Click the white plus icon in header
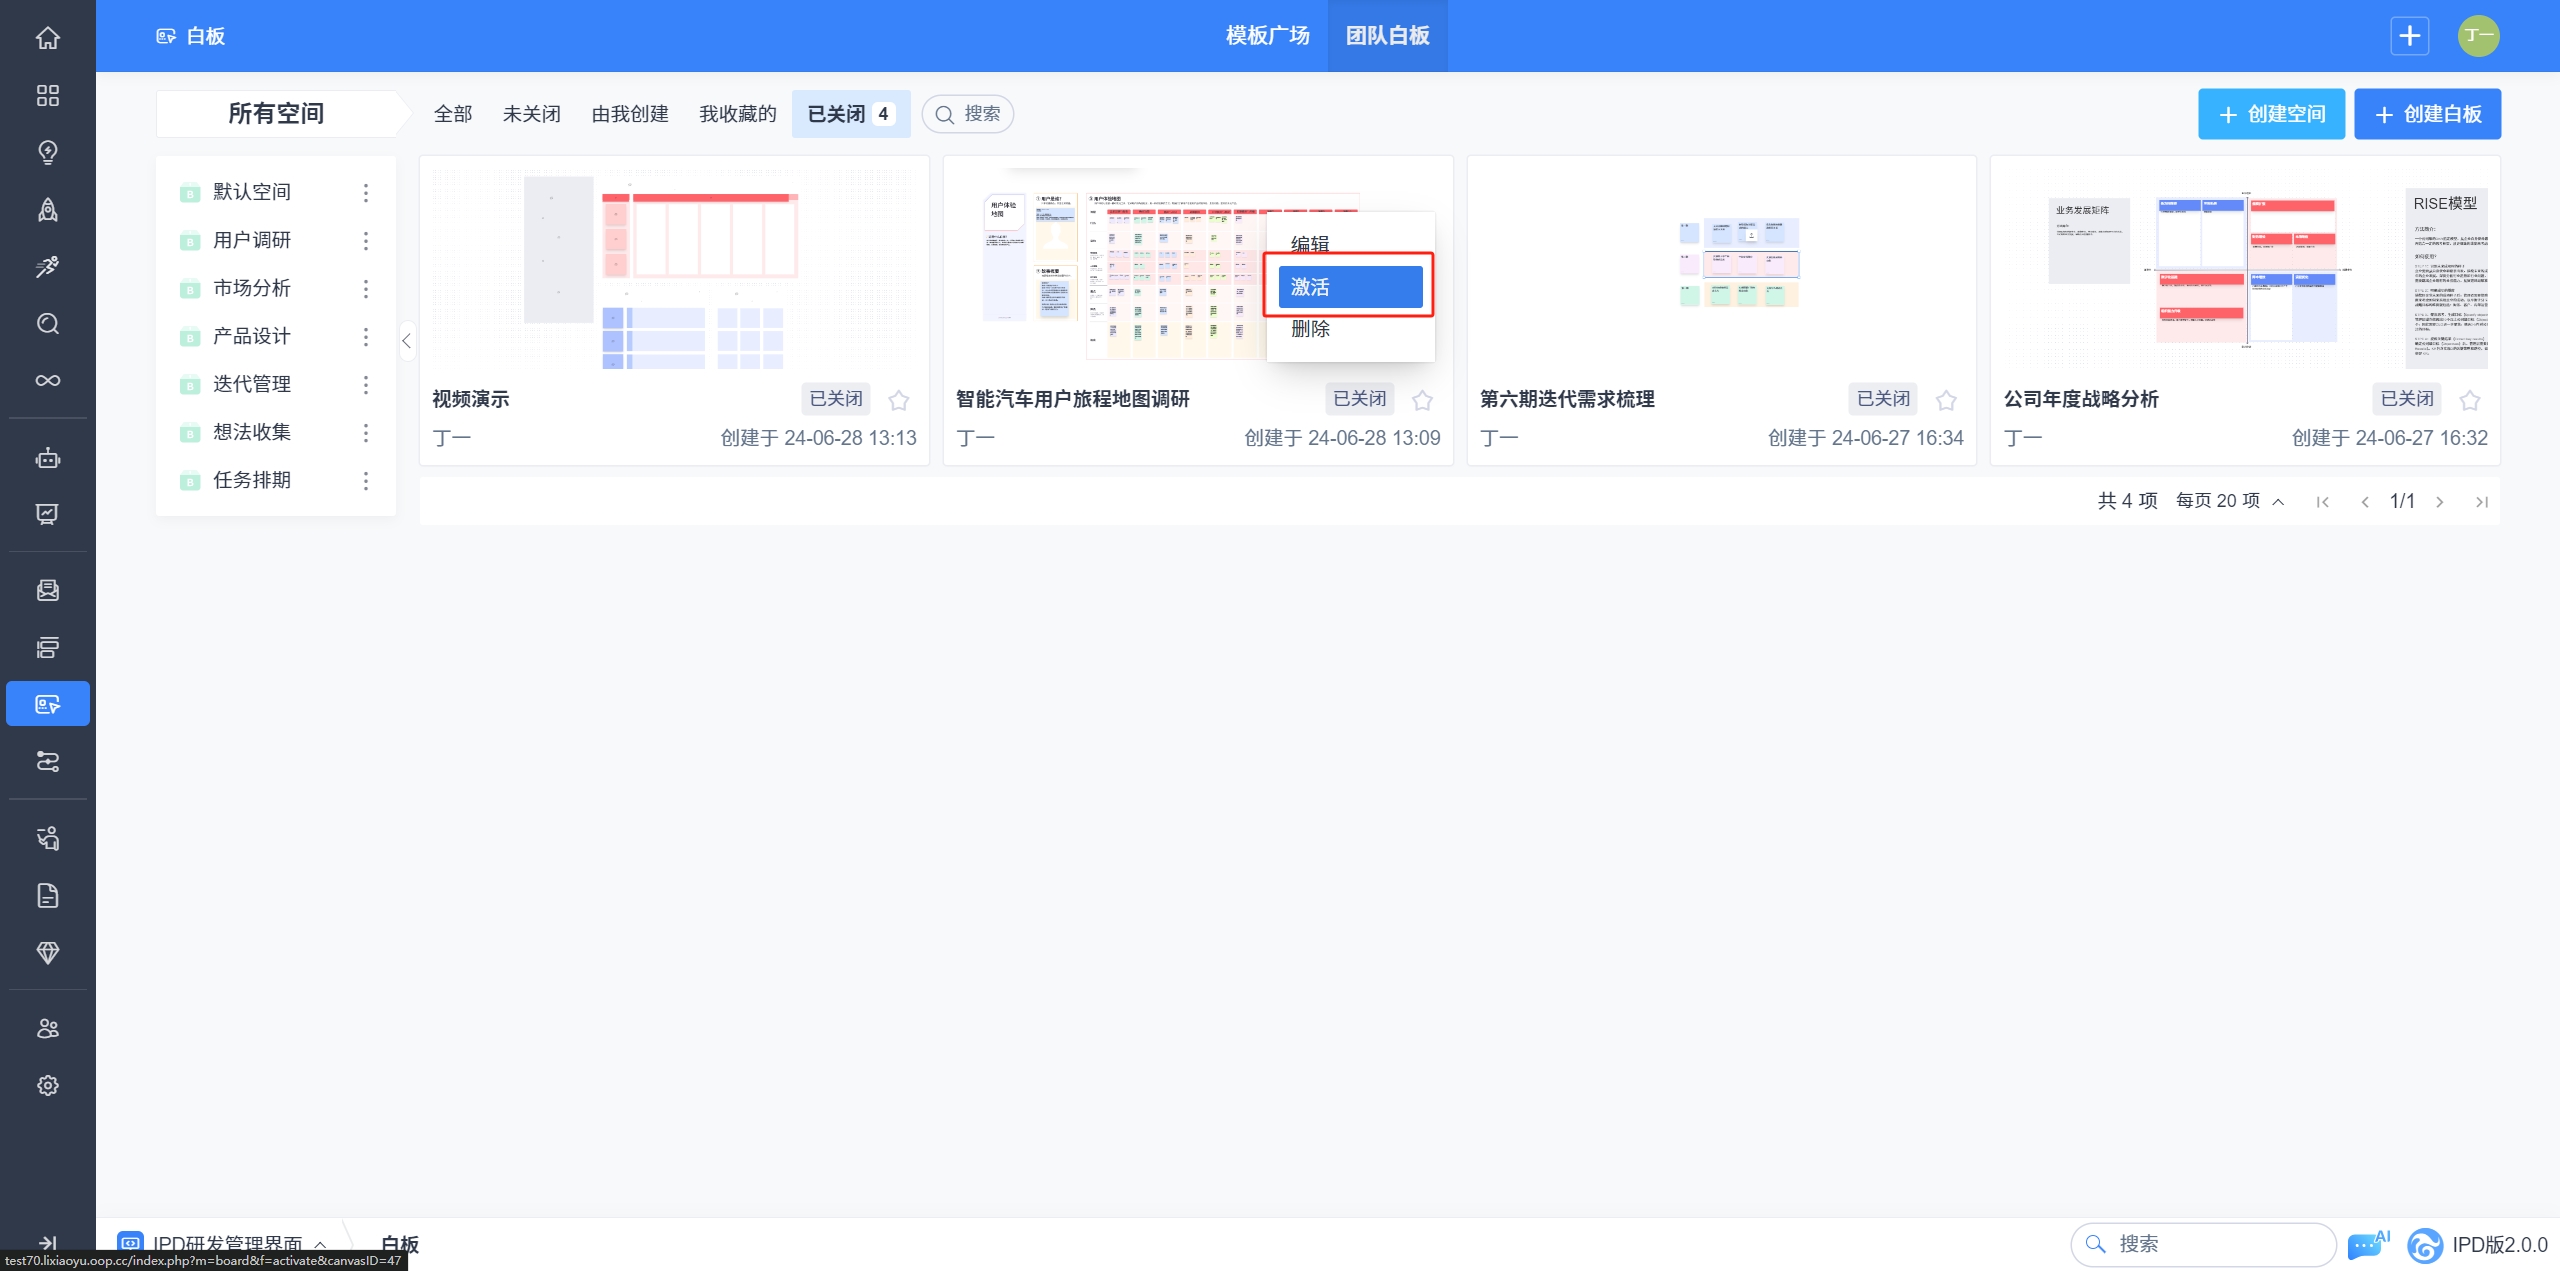 click(2409, 36)
